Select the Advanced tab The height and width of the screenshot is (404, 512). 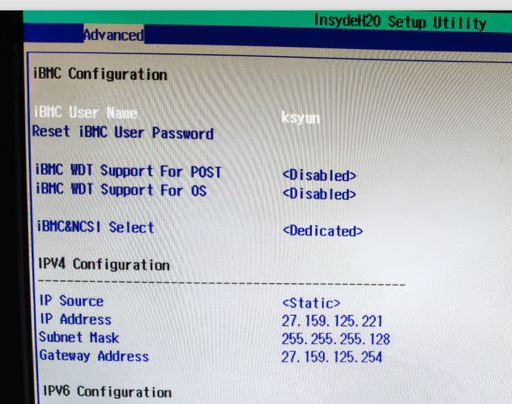click(114, 35)
